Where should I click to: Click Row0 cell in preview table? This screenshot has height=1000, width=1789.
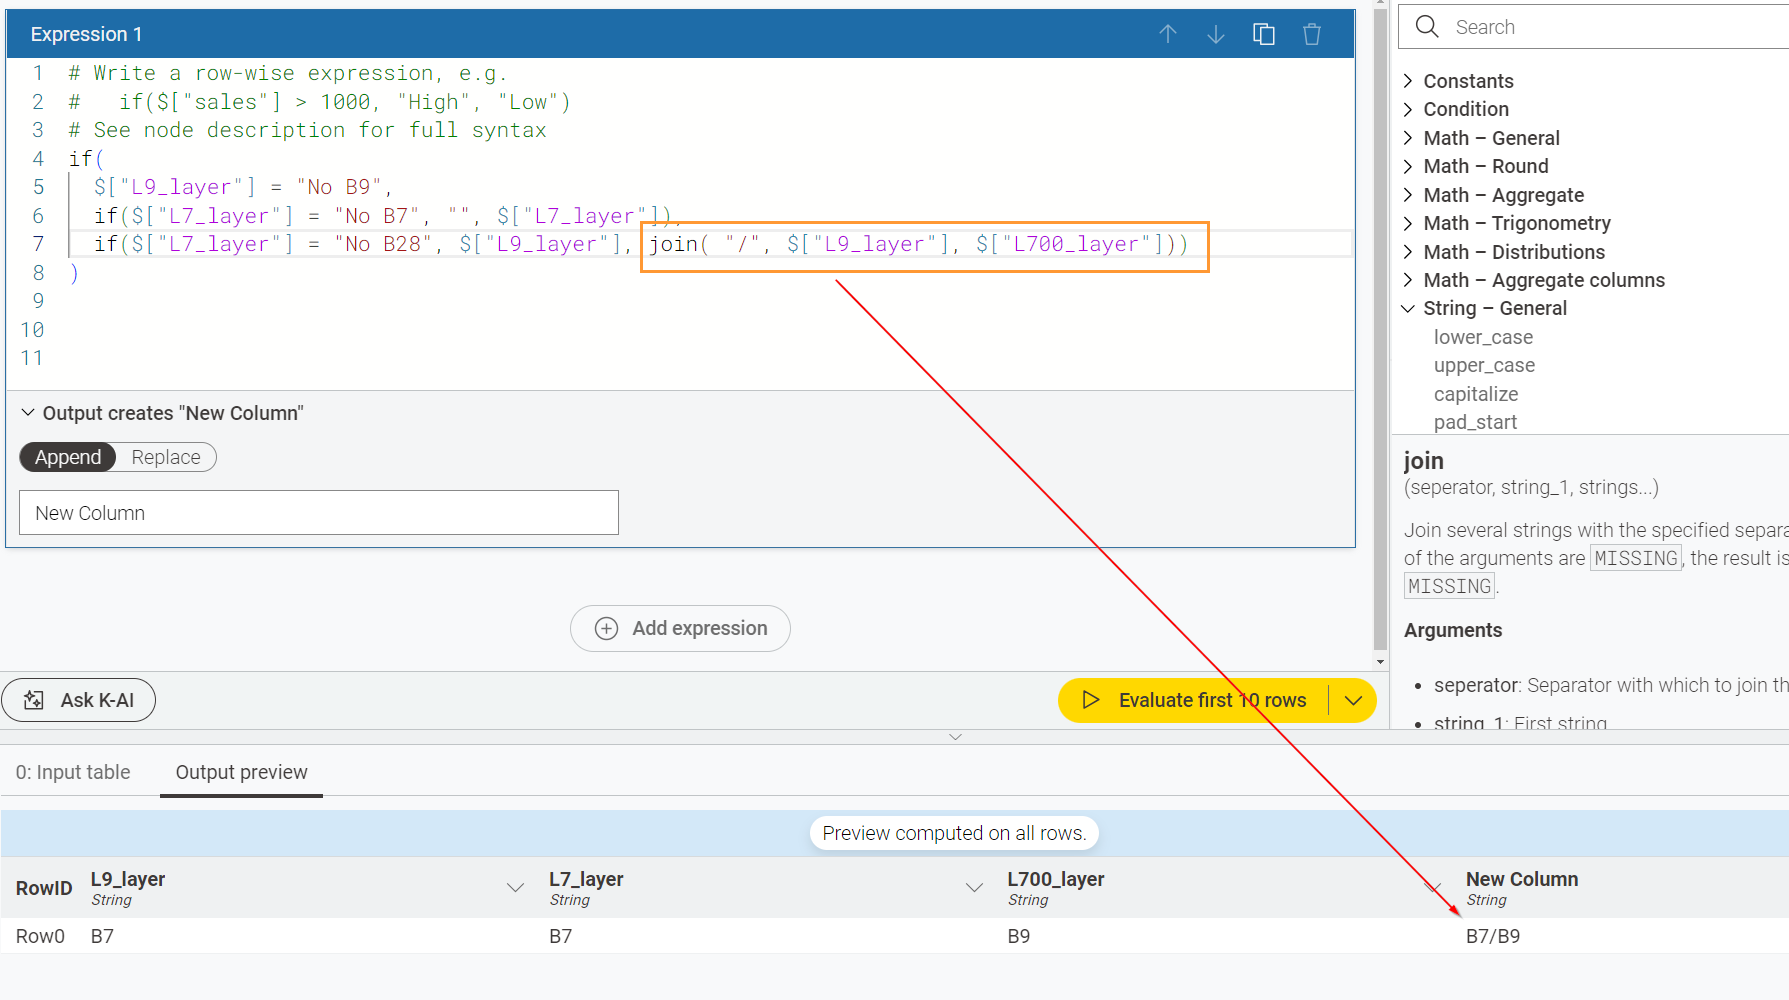pyautogui.click(x=40, y=936)
